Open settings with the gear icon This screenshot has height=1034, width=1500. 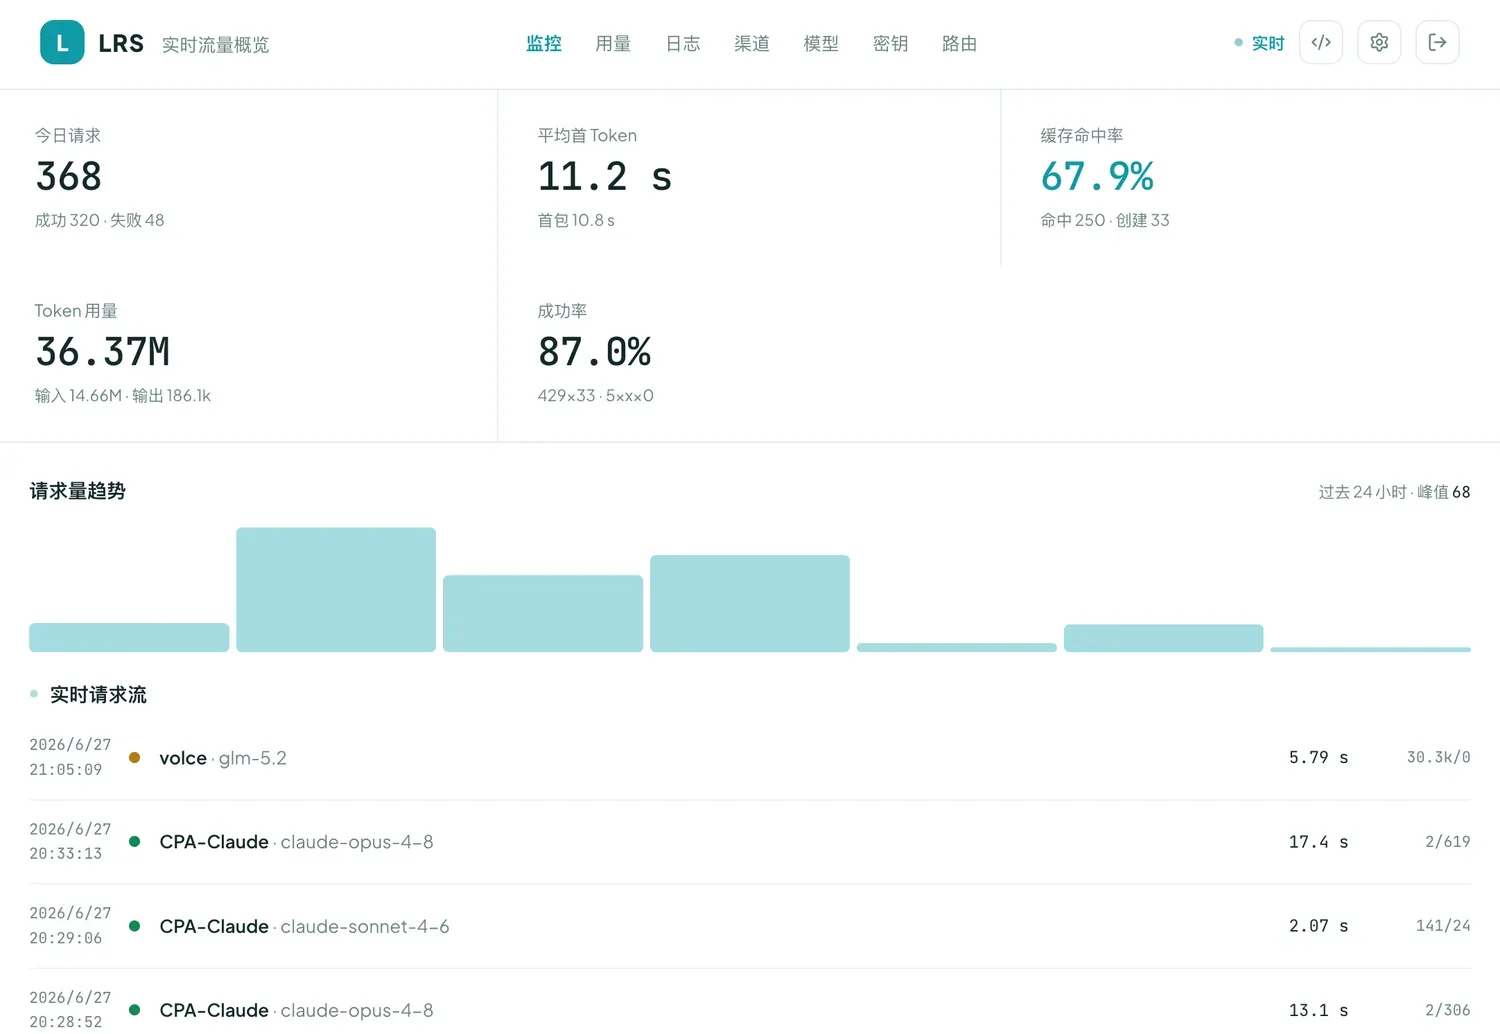1379,43
